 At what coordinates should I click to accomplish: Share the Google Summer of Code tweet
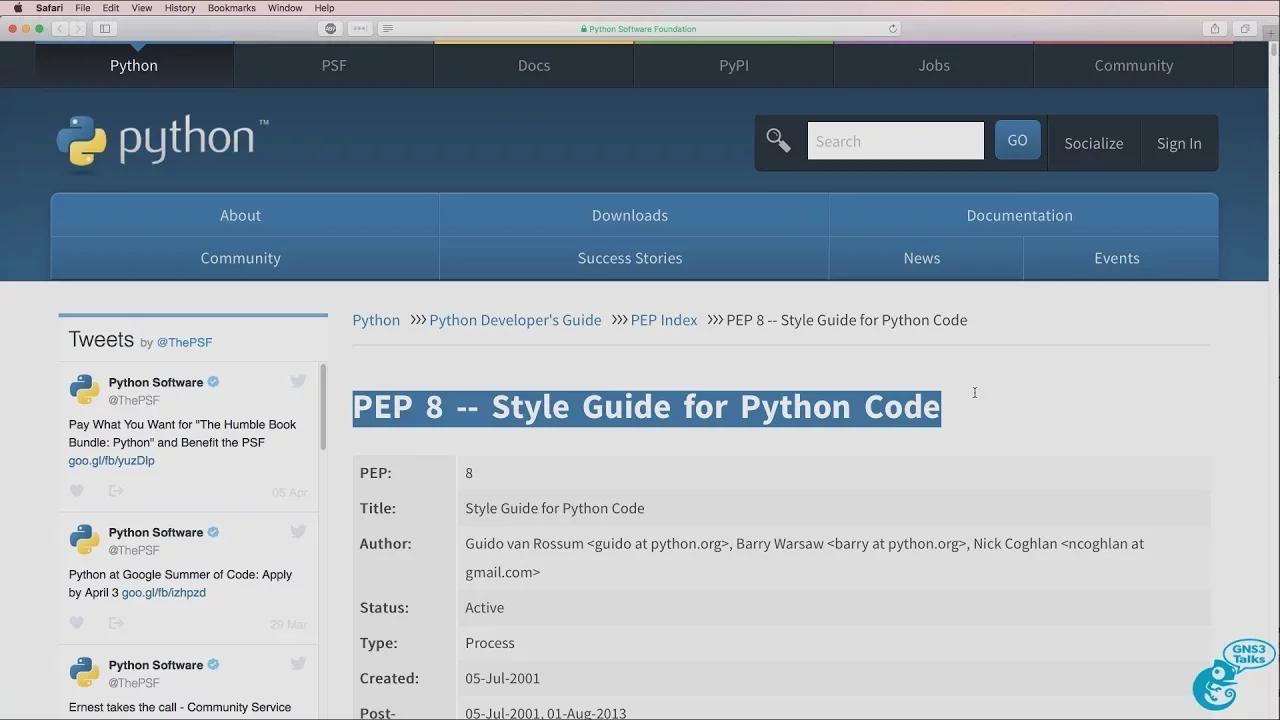(x=116, y=623)
